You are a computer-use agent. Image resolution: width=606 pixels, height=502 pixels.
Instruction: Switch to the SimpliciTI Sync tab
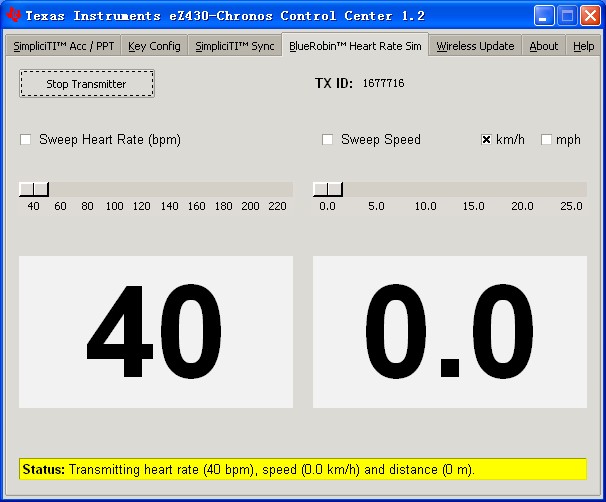235,46
